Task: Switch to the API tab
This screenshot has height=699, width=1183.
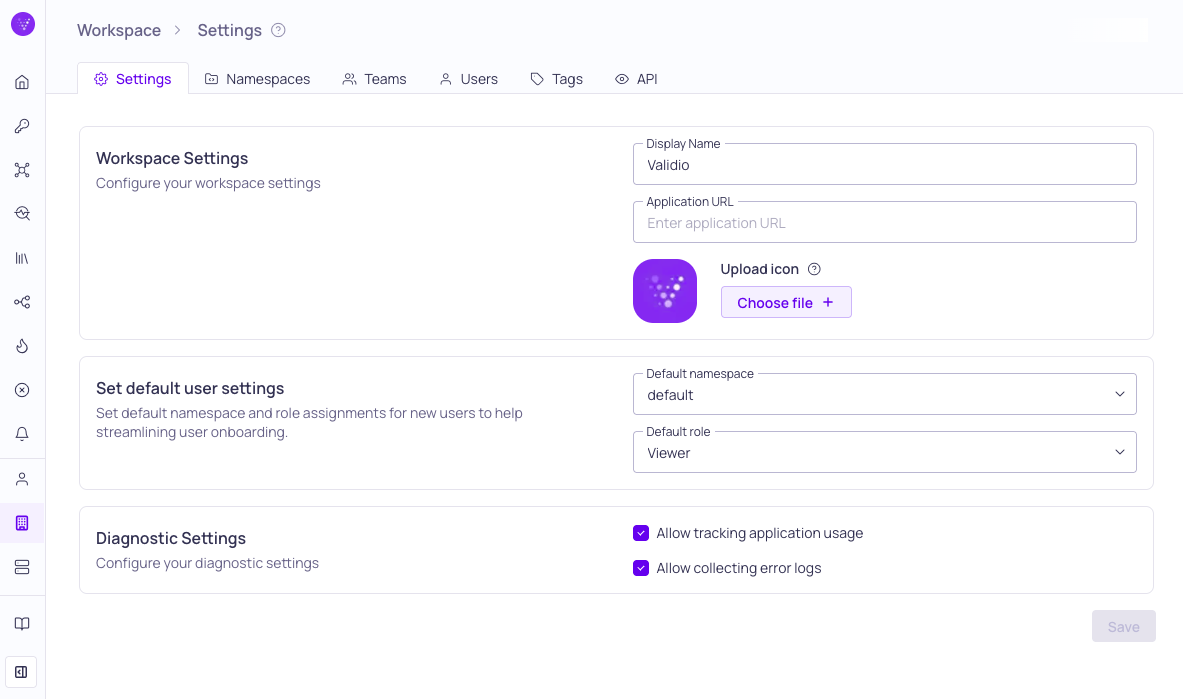Action: click(636, 79)
